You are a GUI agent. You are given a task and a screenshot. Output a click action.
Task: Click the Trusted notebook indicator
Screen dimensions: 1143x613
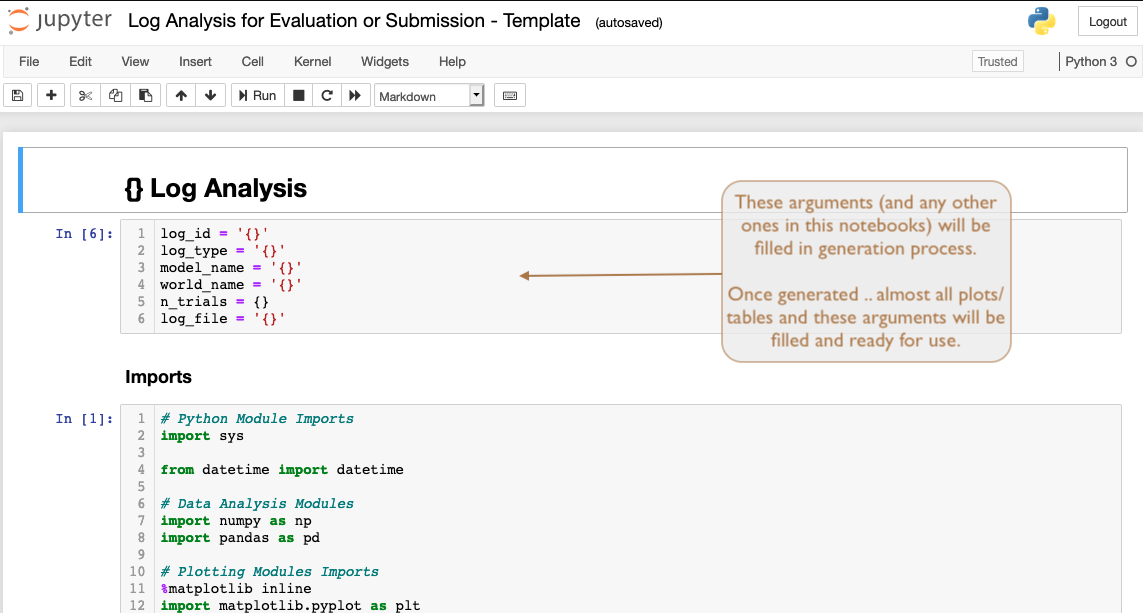pos(997,61)
